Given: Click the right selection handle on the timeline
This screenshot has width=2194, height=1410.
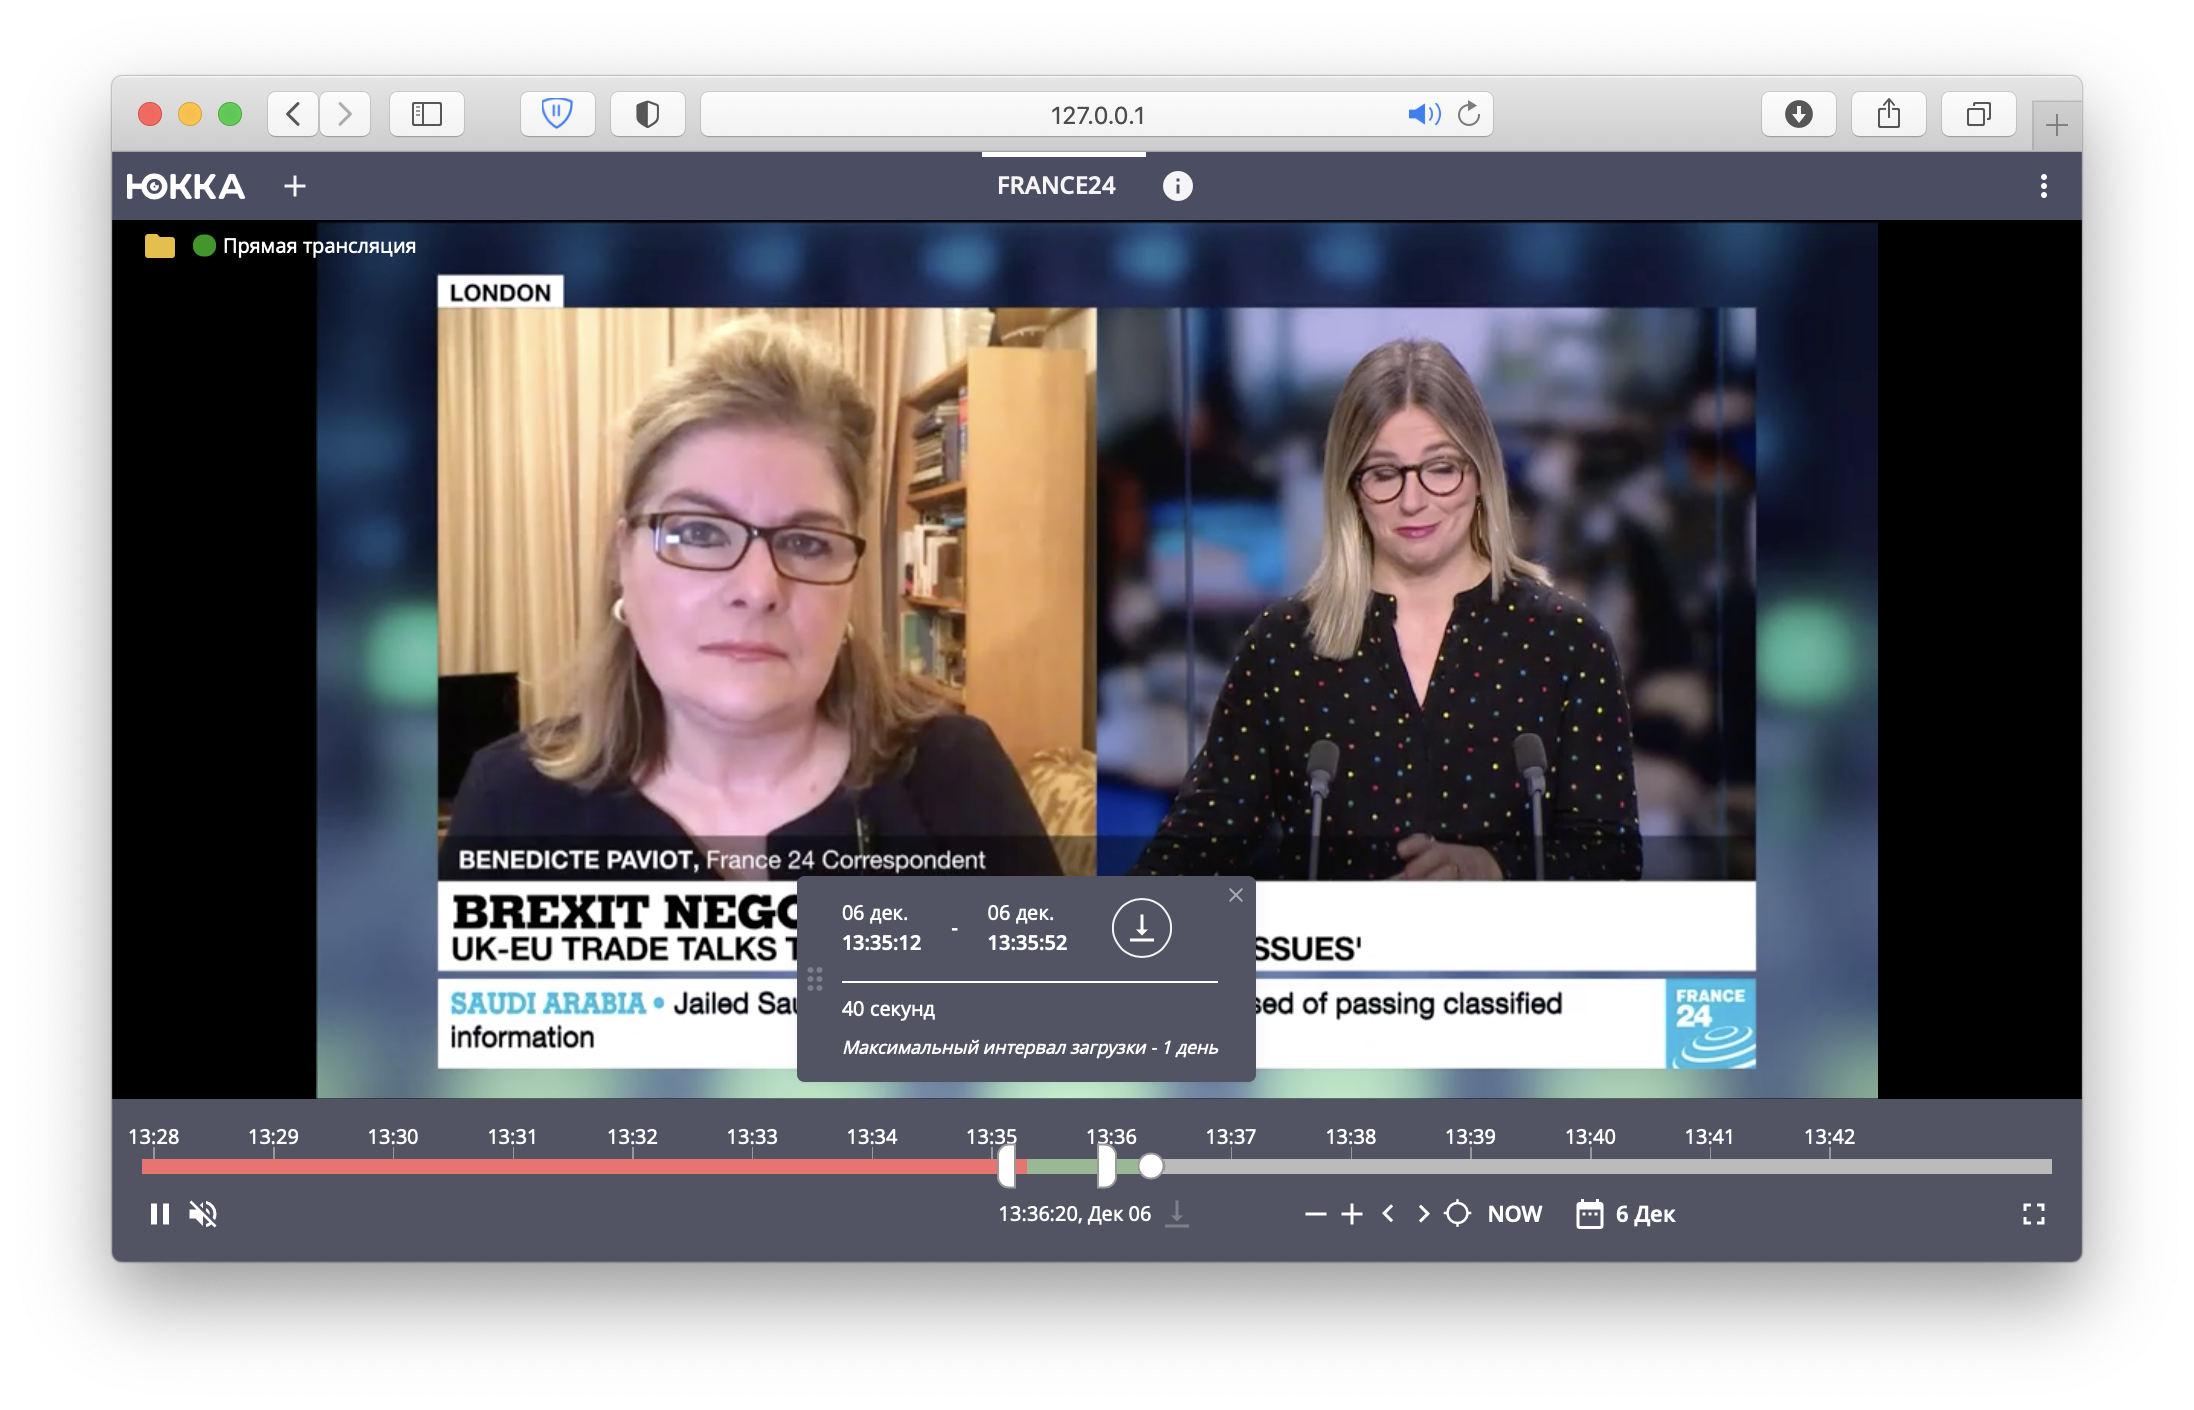Looking at the screenshot, I should click(x=1106, y=1166).
